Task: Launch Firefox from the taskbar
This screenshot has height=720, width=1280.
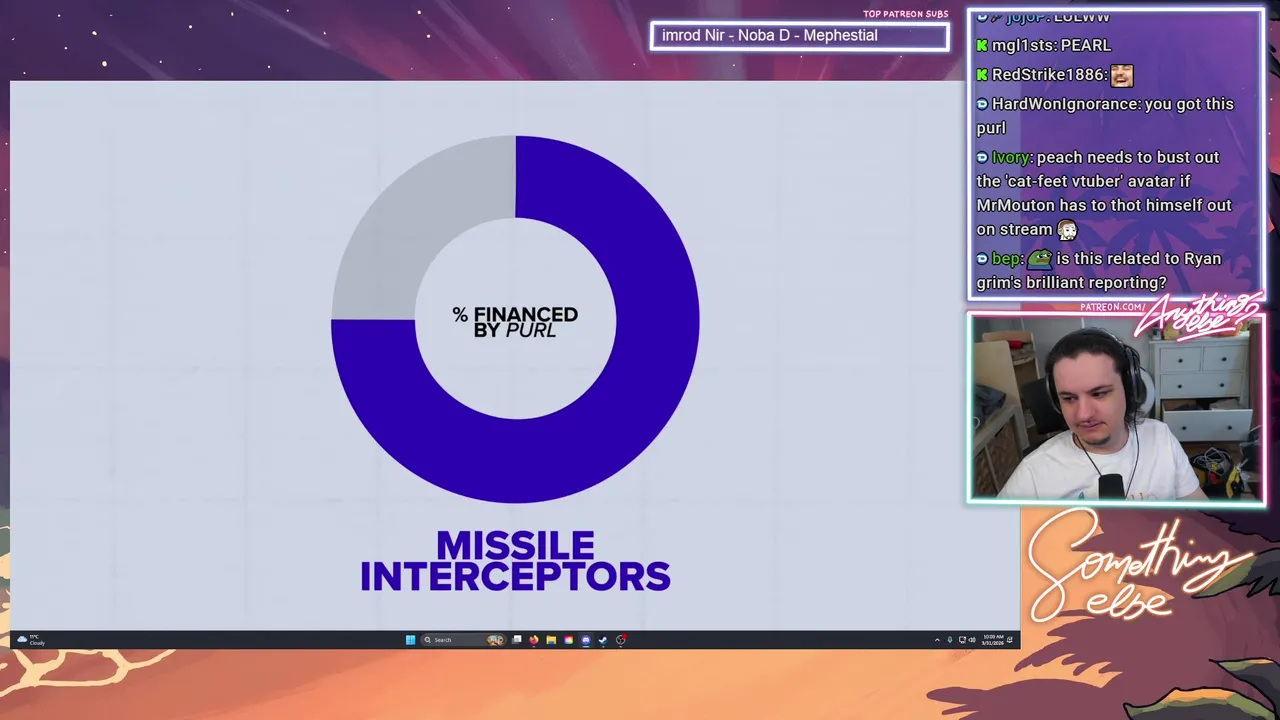Action: click(534, 640)
